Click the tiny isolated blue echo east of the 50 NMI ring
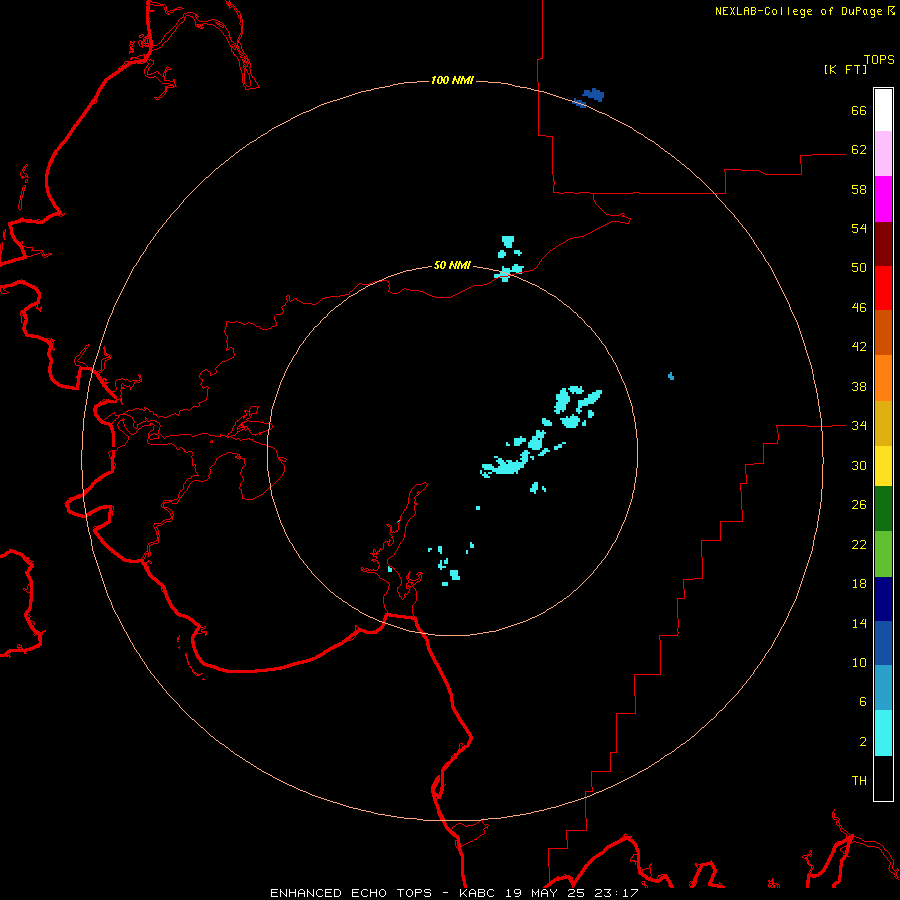 pos(671,377)
